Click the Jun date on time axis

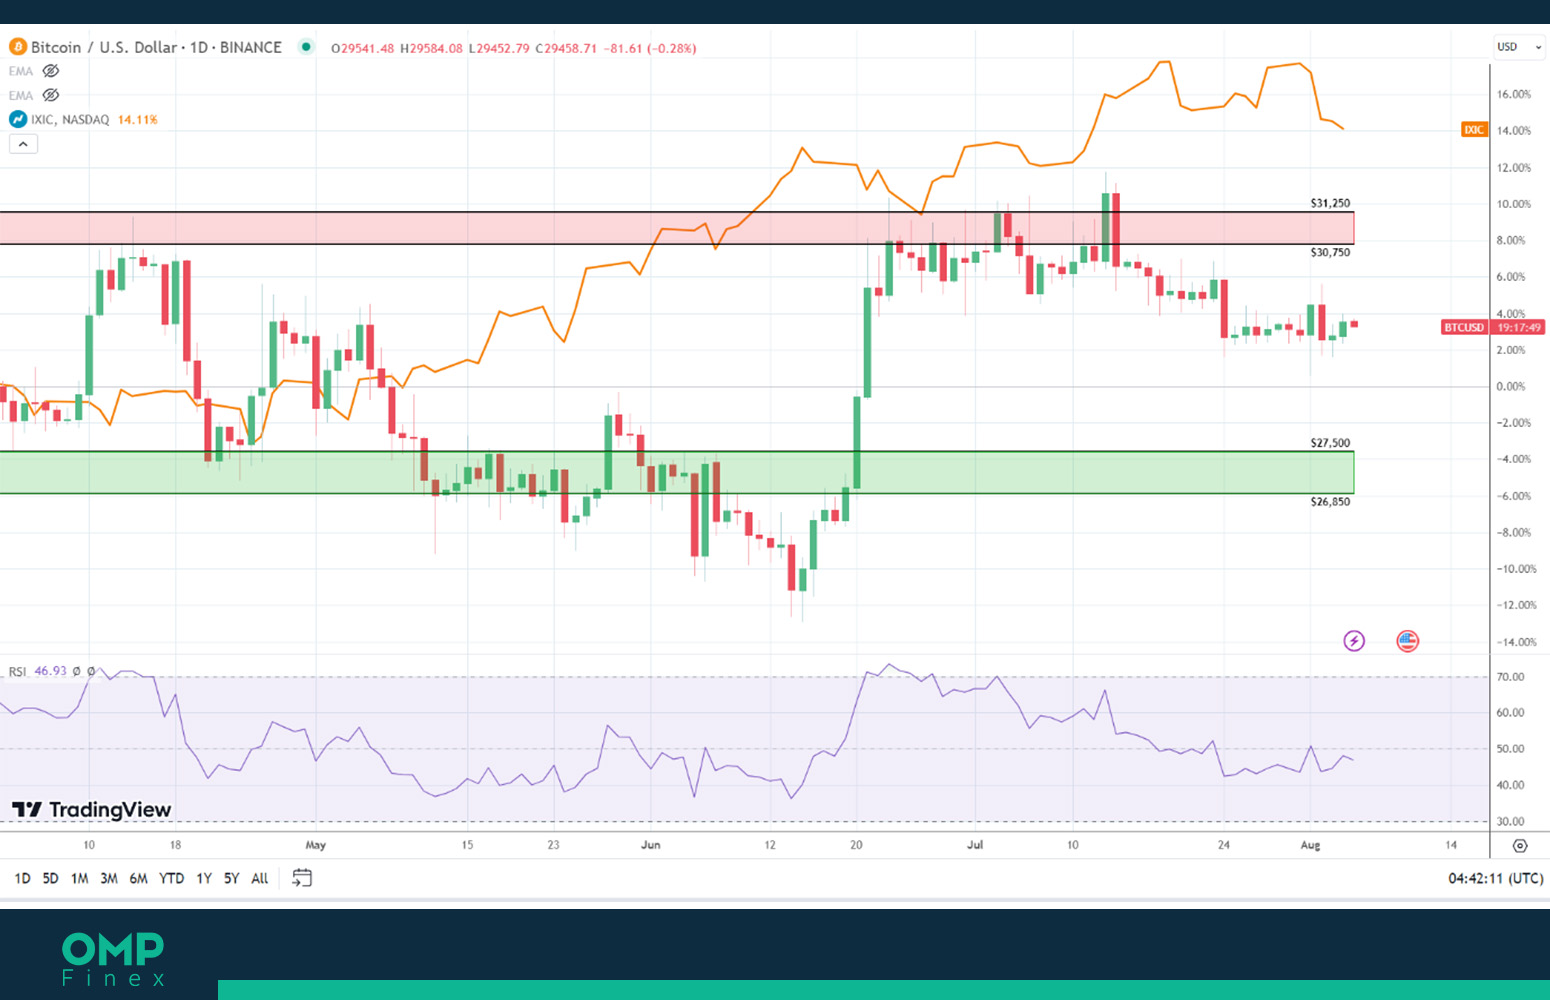[x=651, y=845]
